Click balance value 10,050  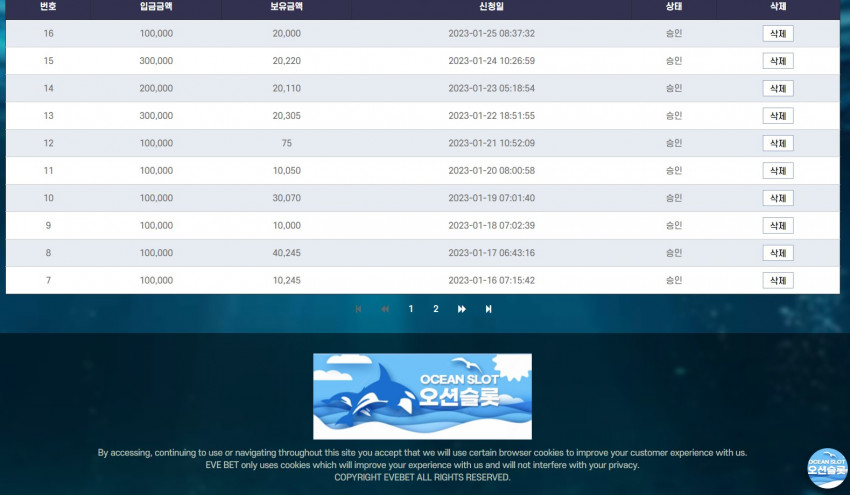click(x=286, y=171)
